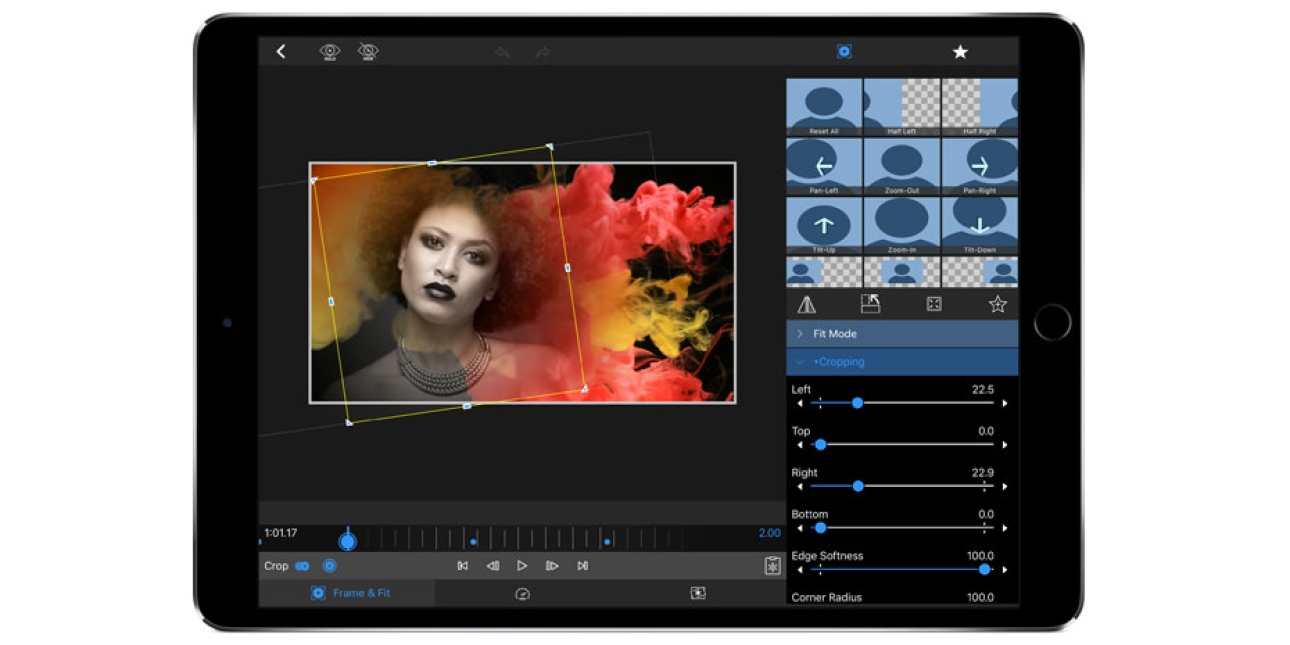Tap the back arrow to exit editor
The image size is (1290, 645).
(x=281, y=52)
